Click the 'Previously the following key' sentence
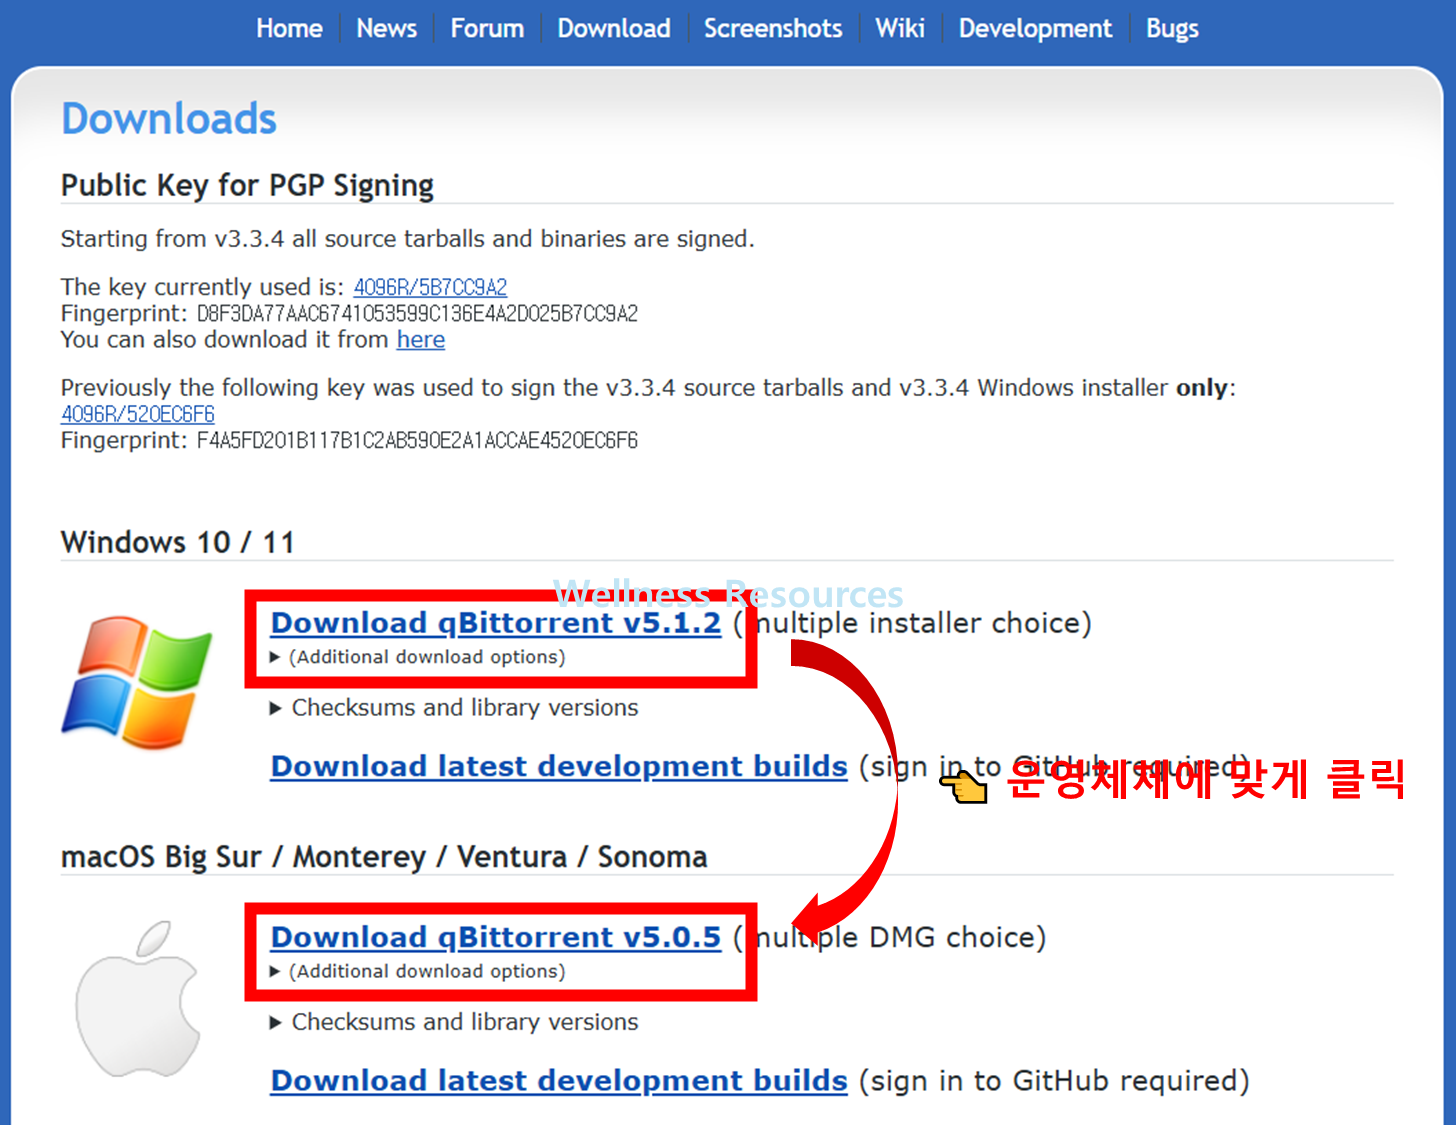 tap(648, 388)
